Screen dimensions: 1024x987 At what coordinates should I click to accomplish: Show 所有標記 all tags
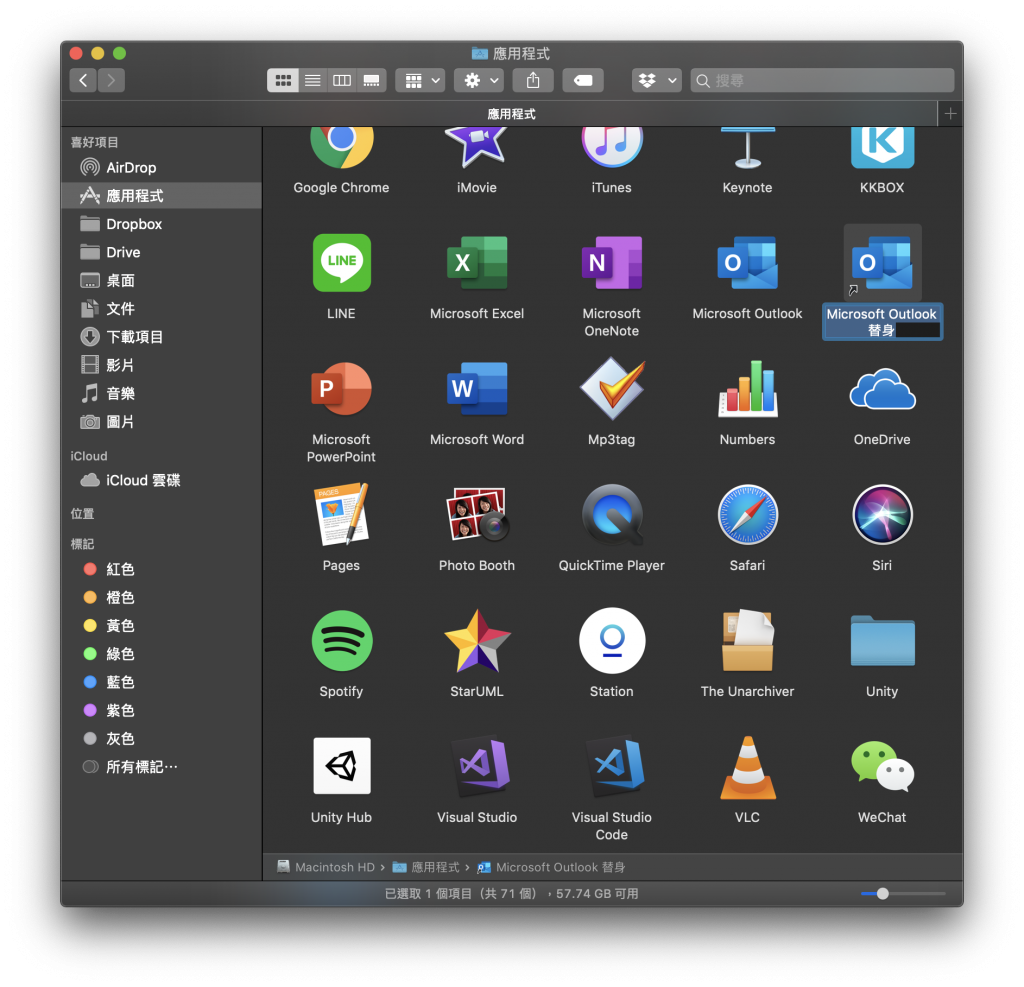161,767
